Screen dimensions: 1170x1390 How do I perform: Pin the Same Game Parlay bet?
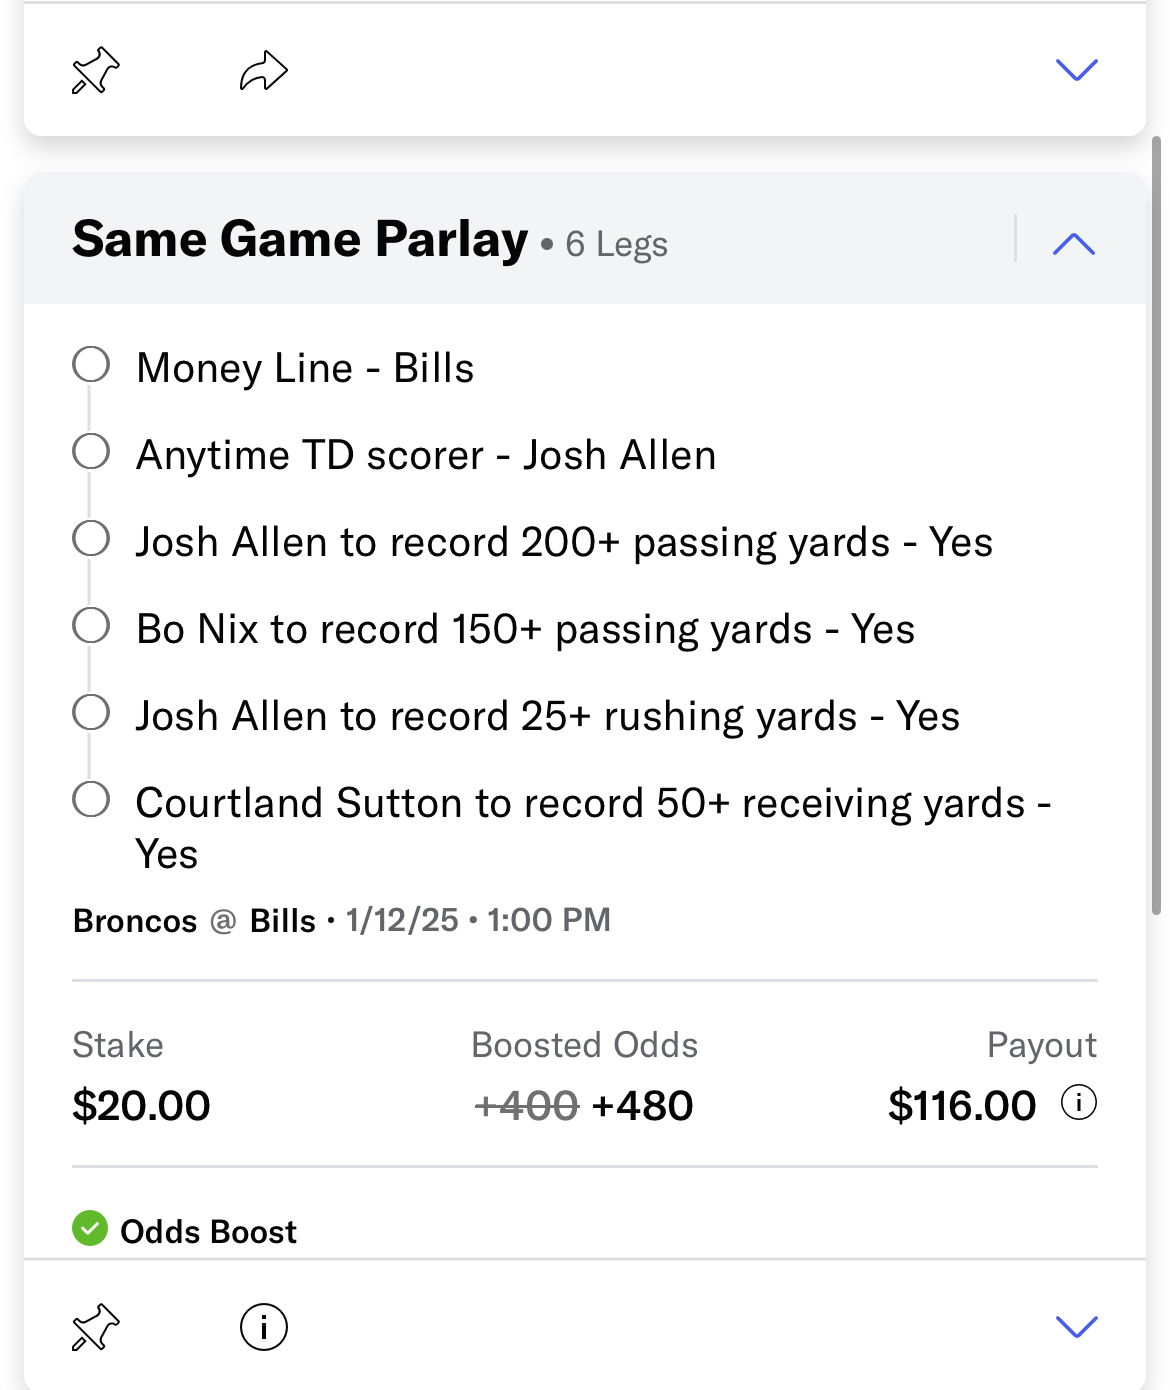[x=96, y=1328]
